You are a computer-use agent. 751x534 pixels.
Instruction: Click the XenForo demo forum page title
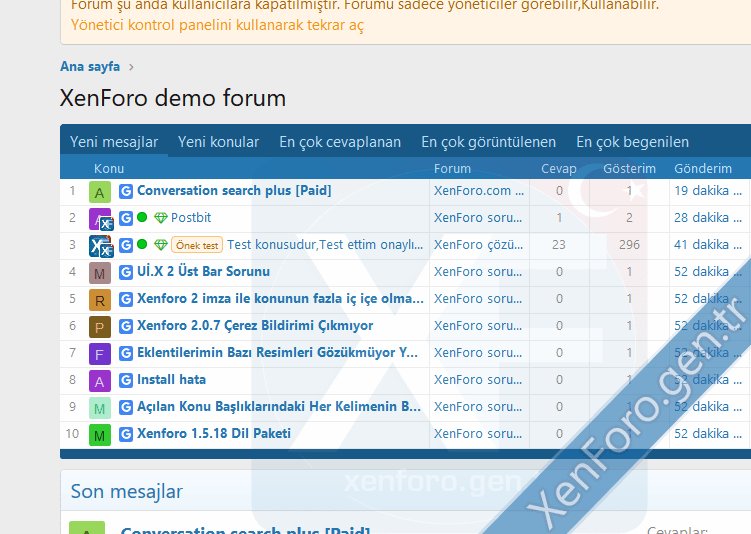pyautogui.click(x=173, y=98)
